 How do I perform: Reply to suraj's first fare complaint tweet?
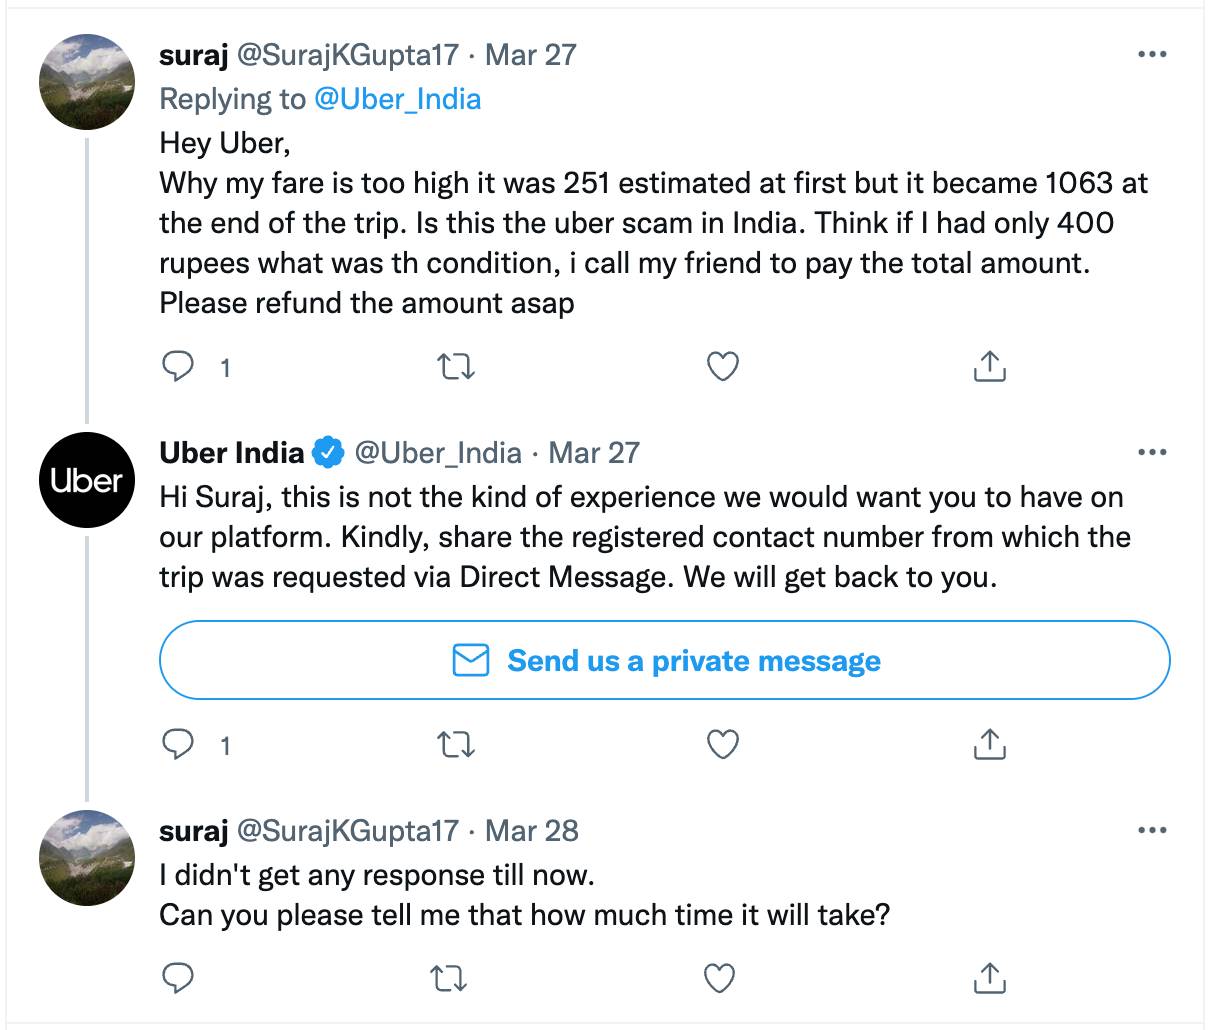[178, 368]
